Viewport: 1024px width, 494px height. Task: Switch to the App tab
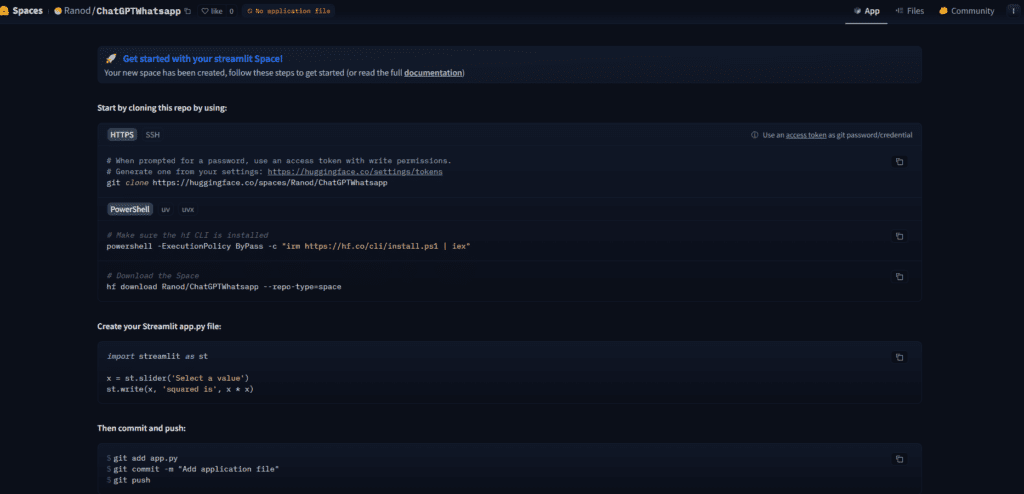(867, 11)
